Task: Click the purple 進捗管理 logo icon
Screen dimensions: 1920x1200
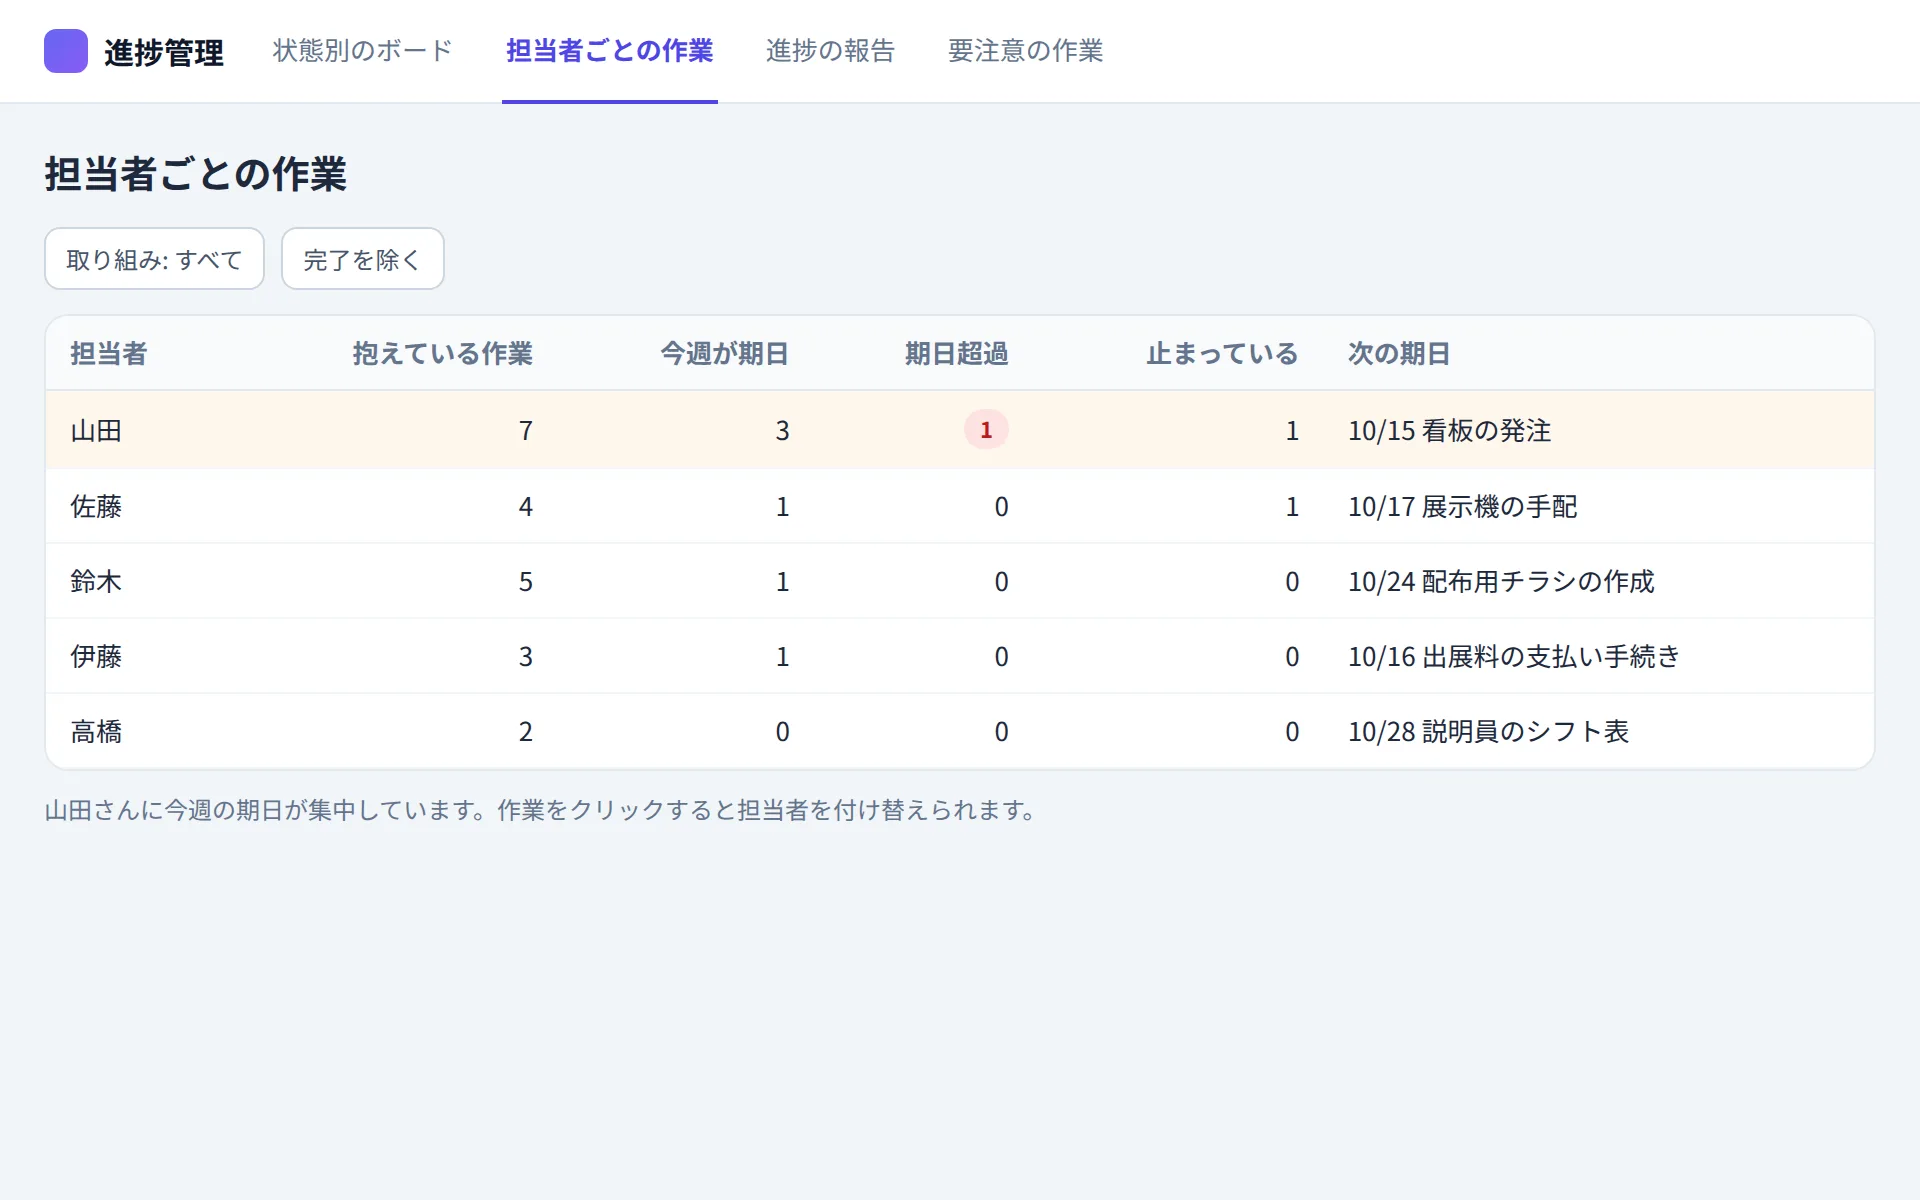Action: pos(66,51)
